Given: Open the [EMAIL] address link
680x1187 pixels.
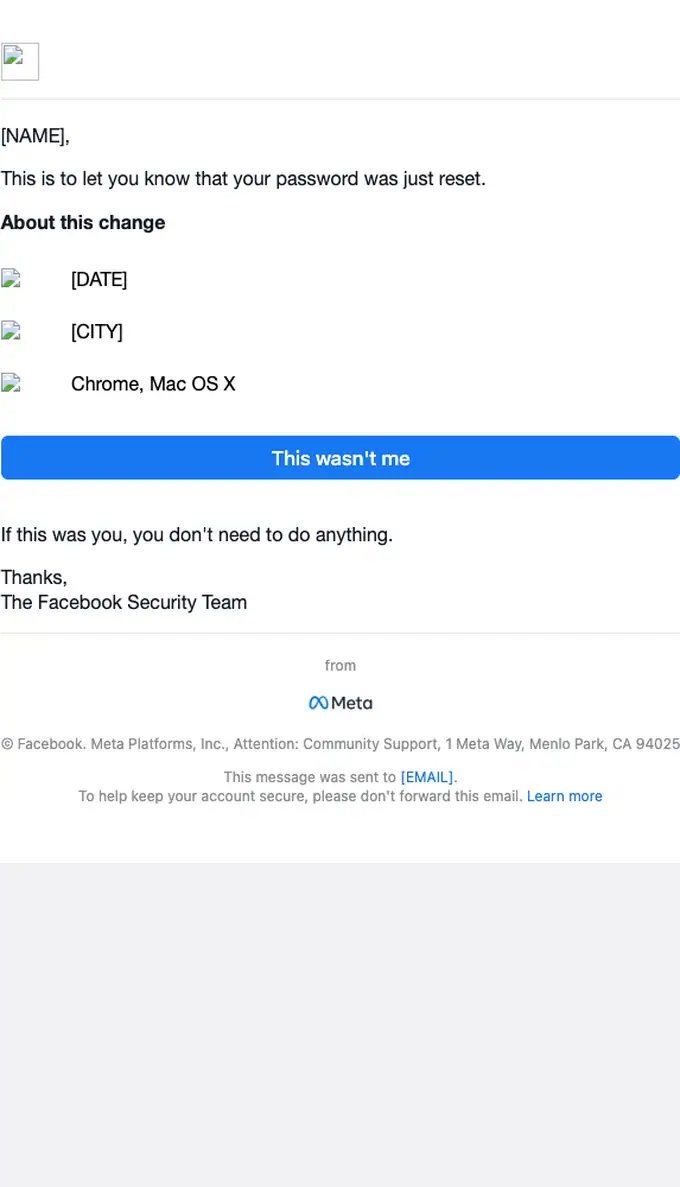Looking at the screenshot, I should coord(427,777).
